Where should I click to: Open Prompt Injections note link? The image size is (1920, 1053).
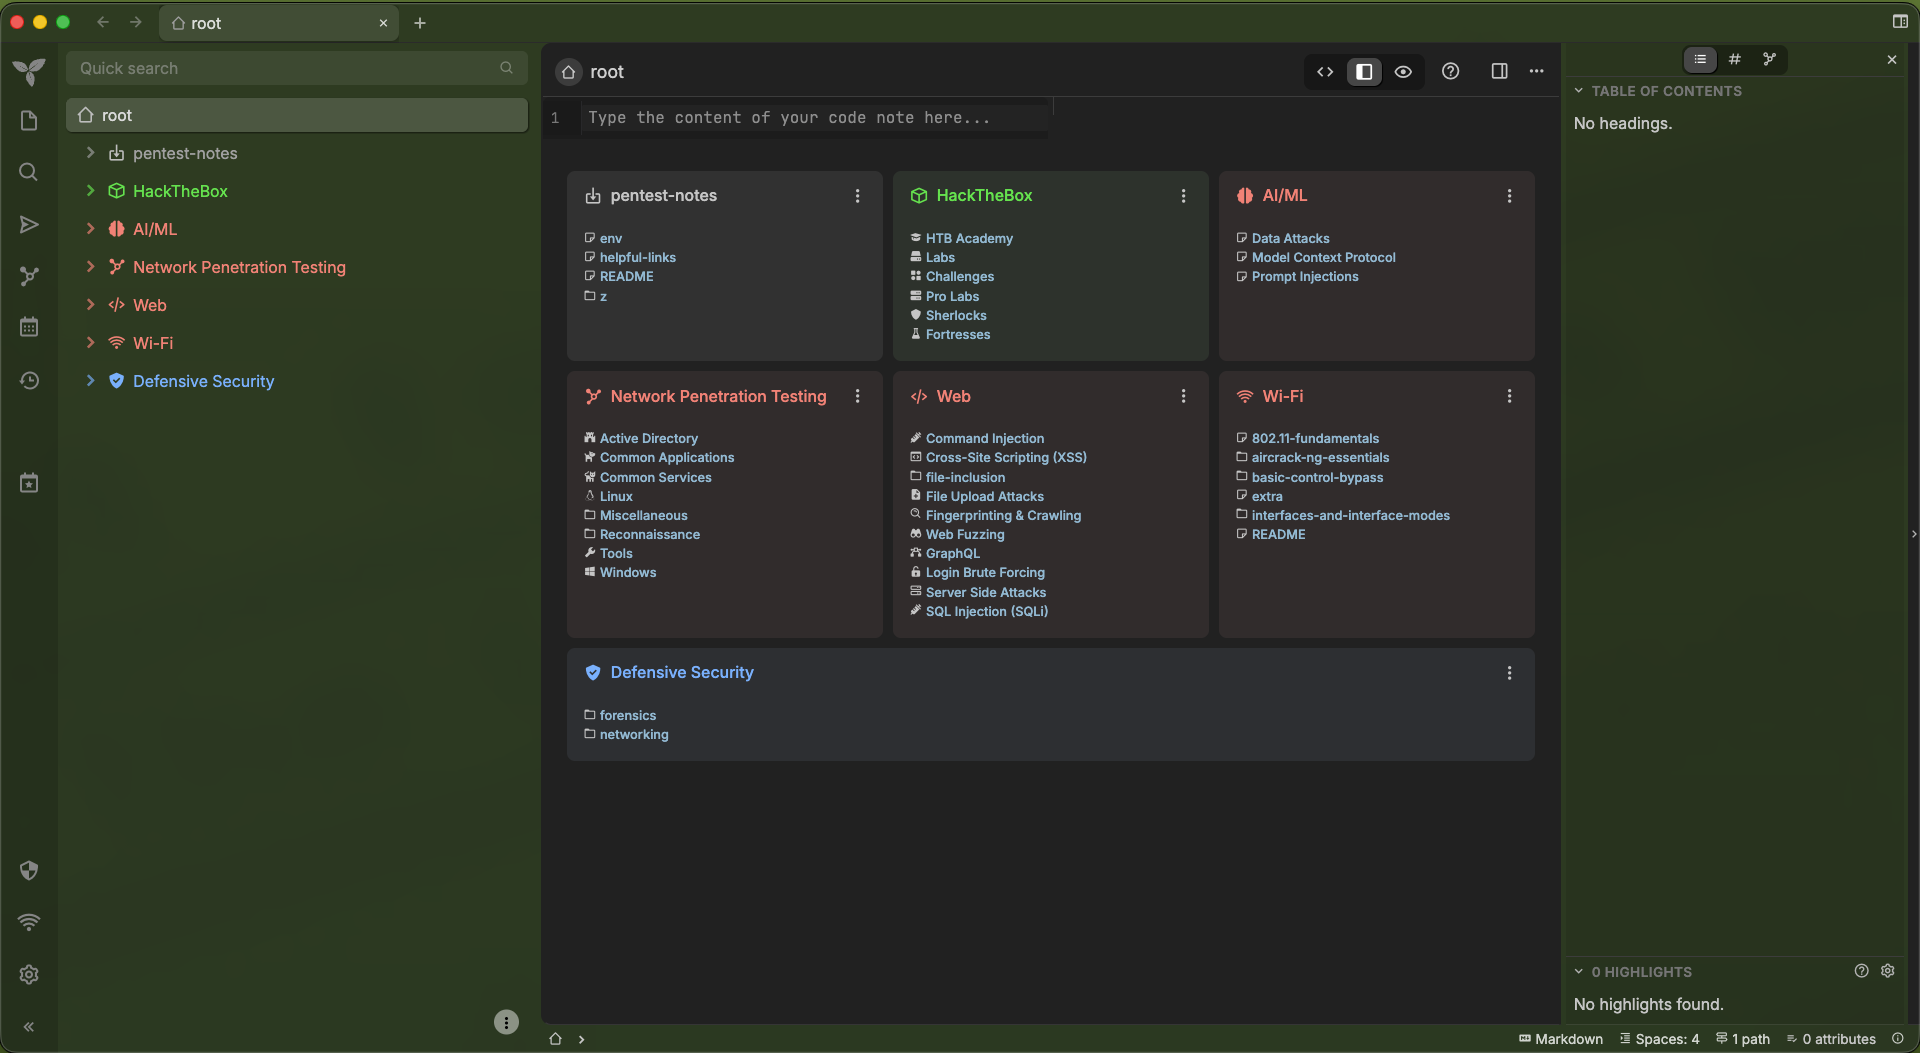(x=1305, y=276)
